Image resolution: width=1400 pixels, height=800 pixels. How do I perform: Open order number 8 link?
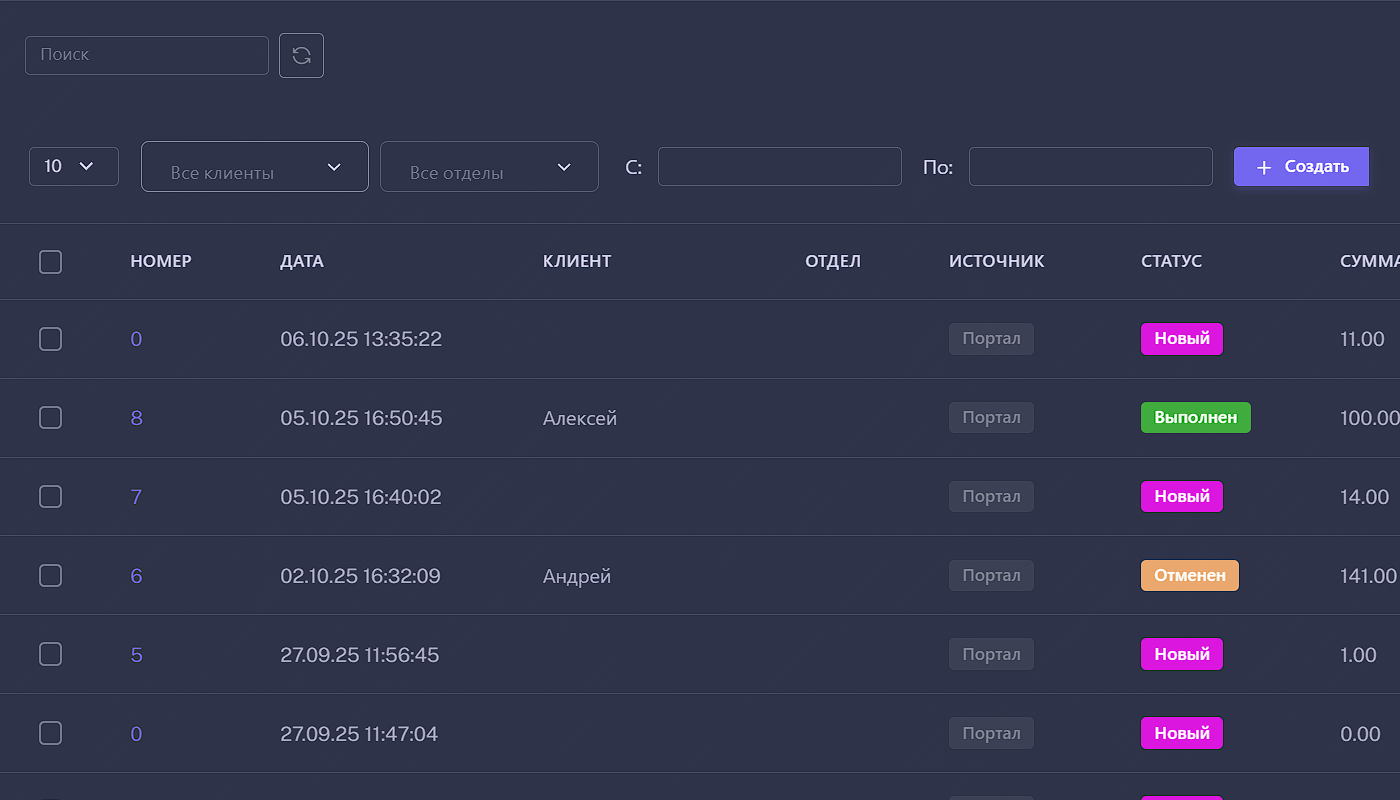coord(137,418)
